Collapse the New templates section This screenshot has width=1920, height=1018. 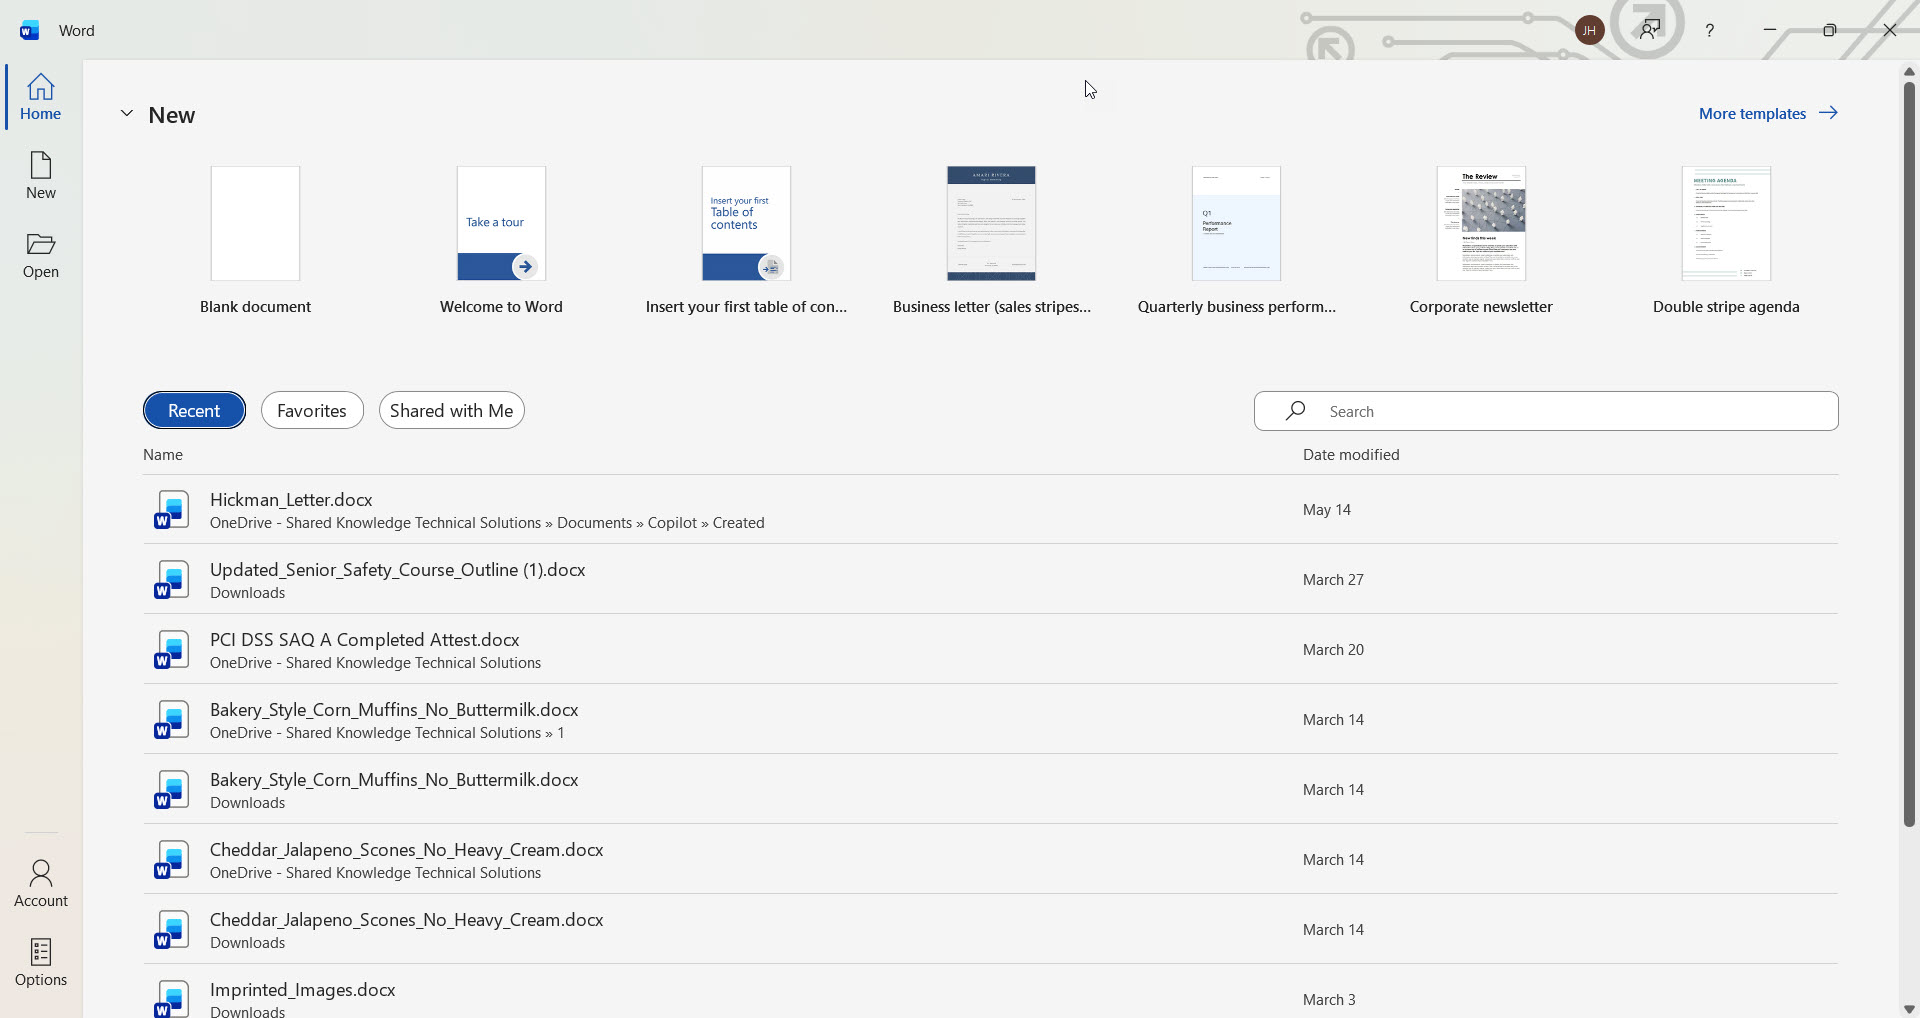tap(127, 114)
